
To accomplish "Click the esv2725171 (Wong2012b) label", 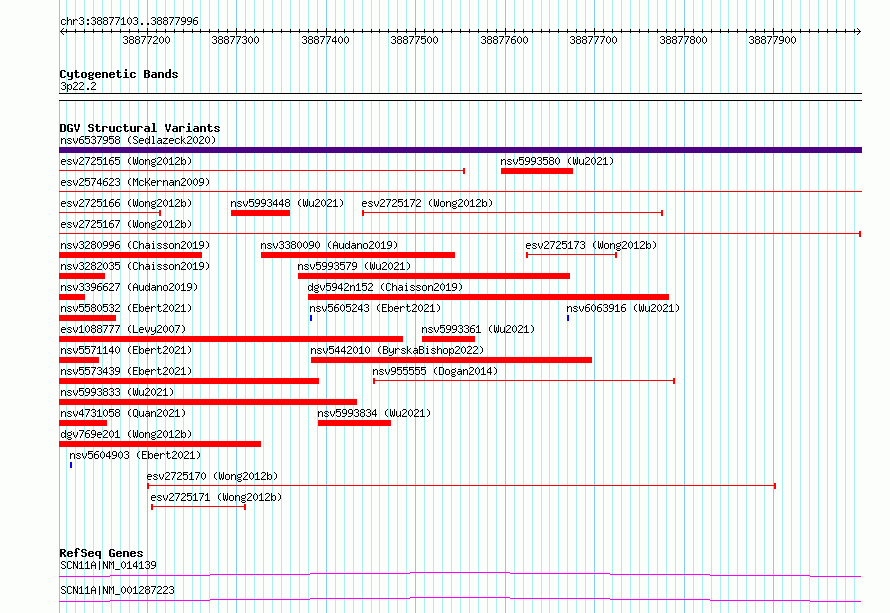I will point(216,497).
